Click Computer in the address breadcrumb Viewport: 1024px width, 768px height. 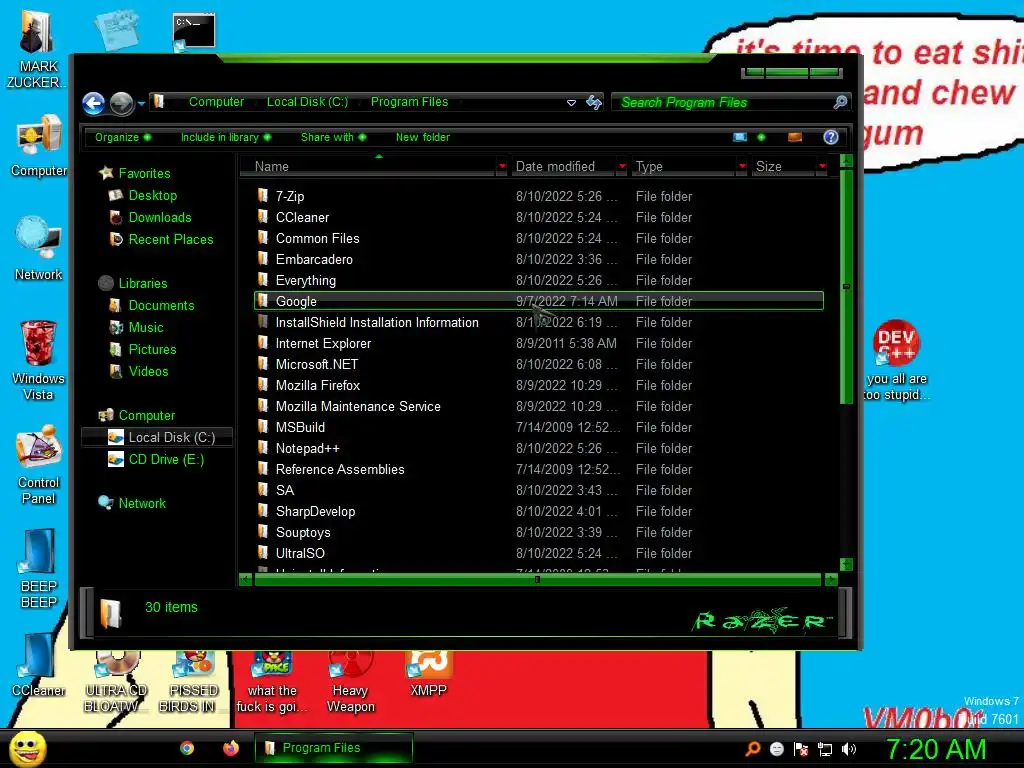point(216,102)
